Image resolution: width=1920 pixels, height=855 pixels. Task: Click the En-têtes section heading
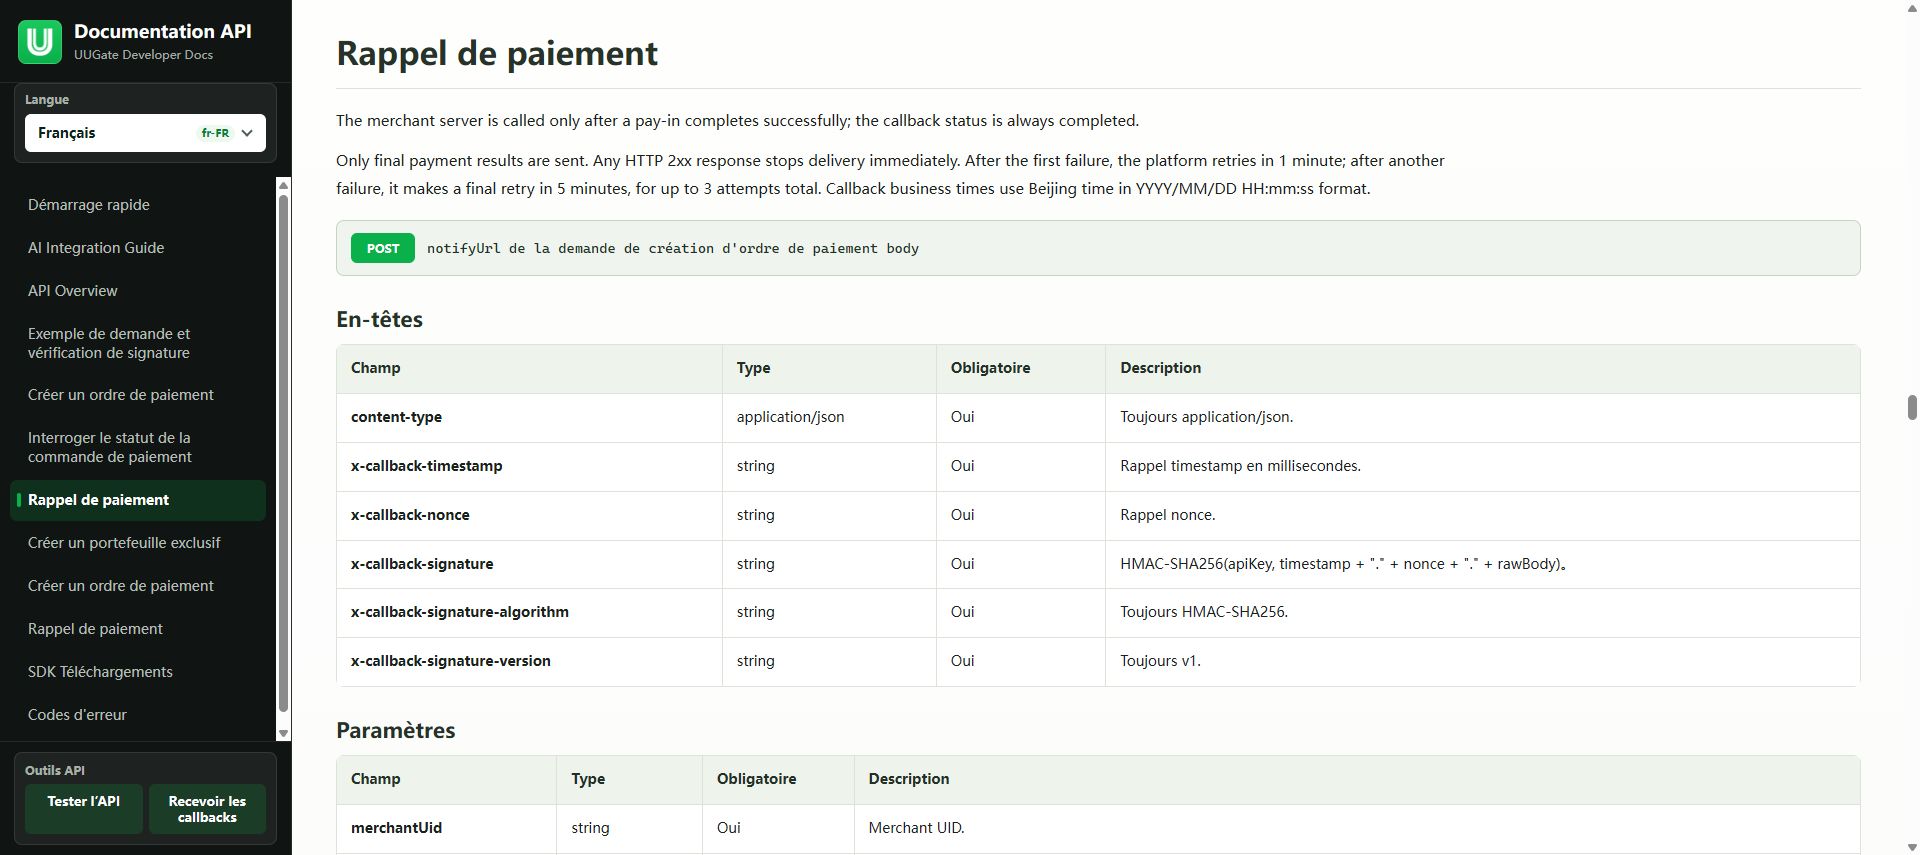click(380, 319)
